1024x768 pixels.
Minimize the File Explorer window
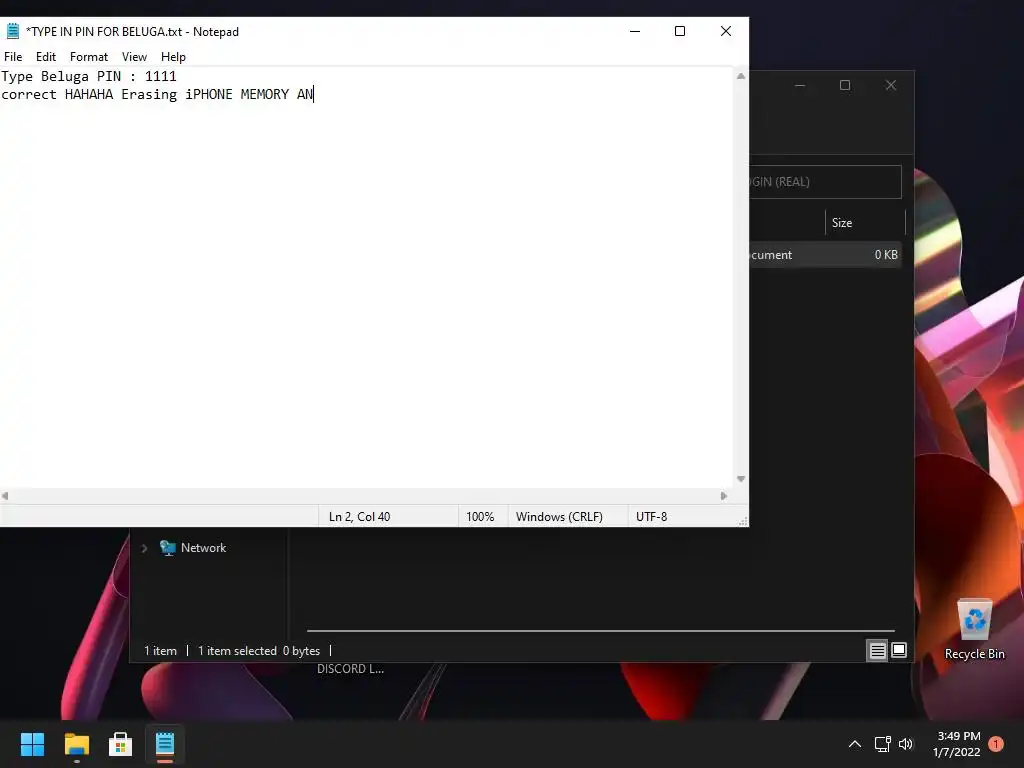[800, 86]
